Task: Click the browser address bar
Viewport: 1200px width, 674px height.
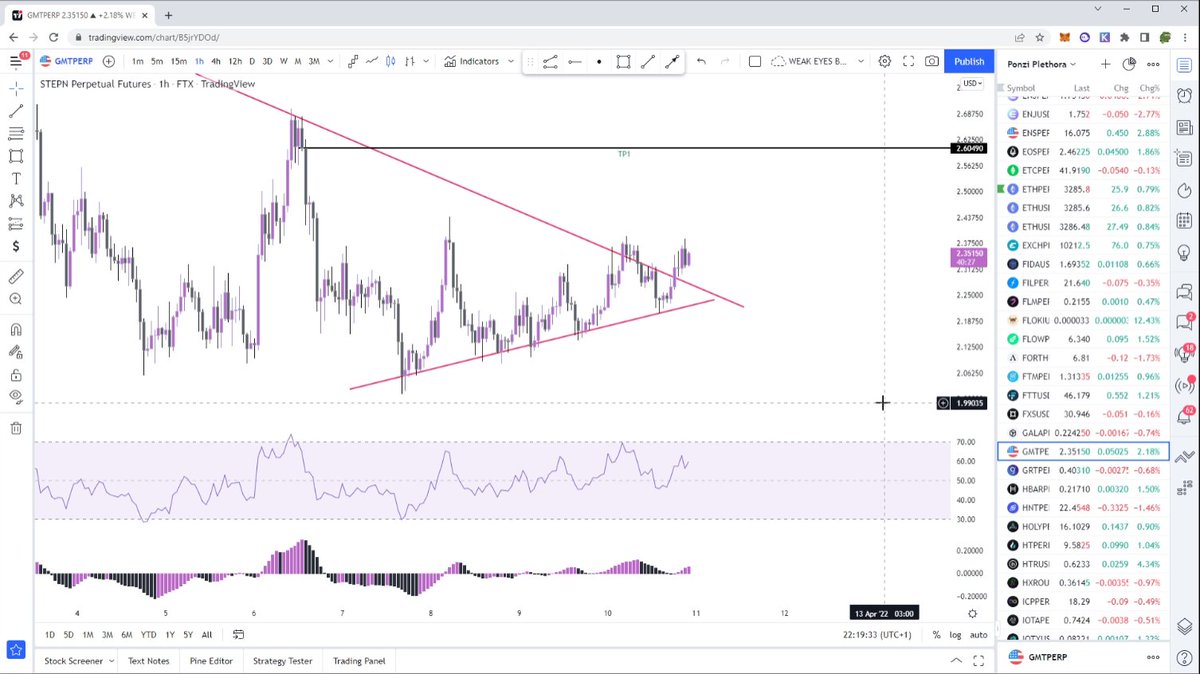Action: (x=540, y=37)
